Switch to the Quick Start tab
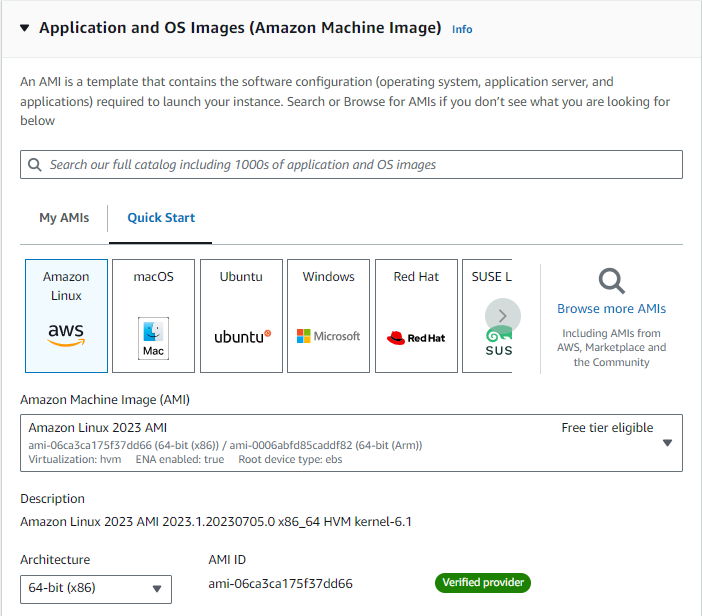Image resolution: width=702 pixels, height=616 pixels. [x=161, y=218]
